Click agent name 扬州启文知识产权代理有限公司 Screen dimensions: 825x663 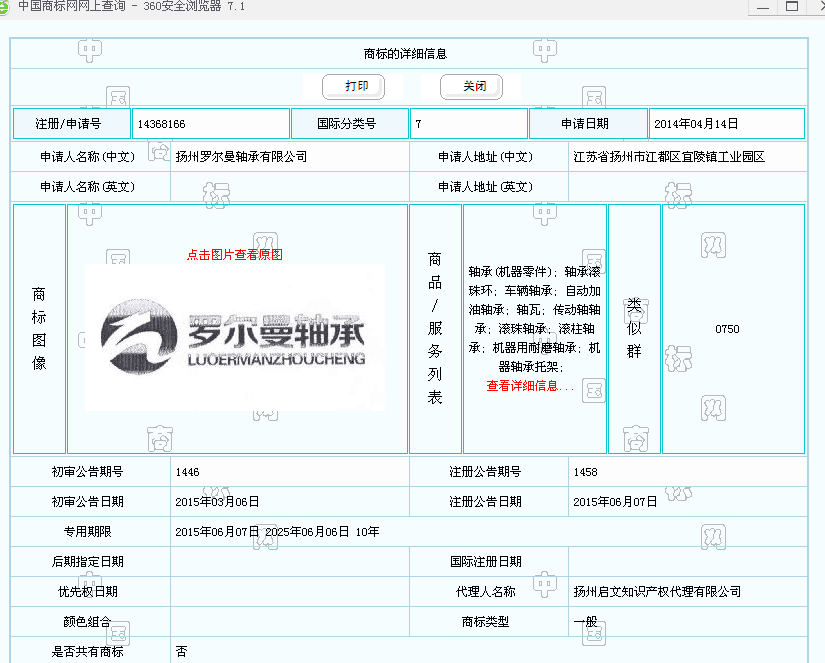[x=657, y=592]
